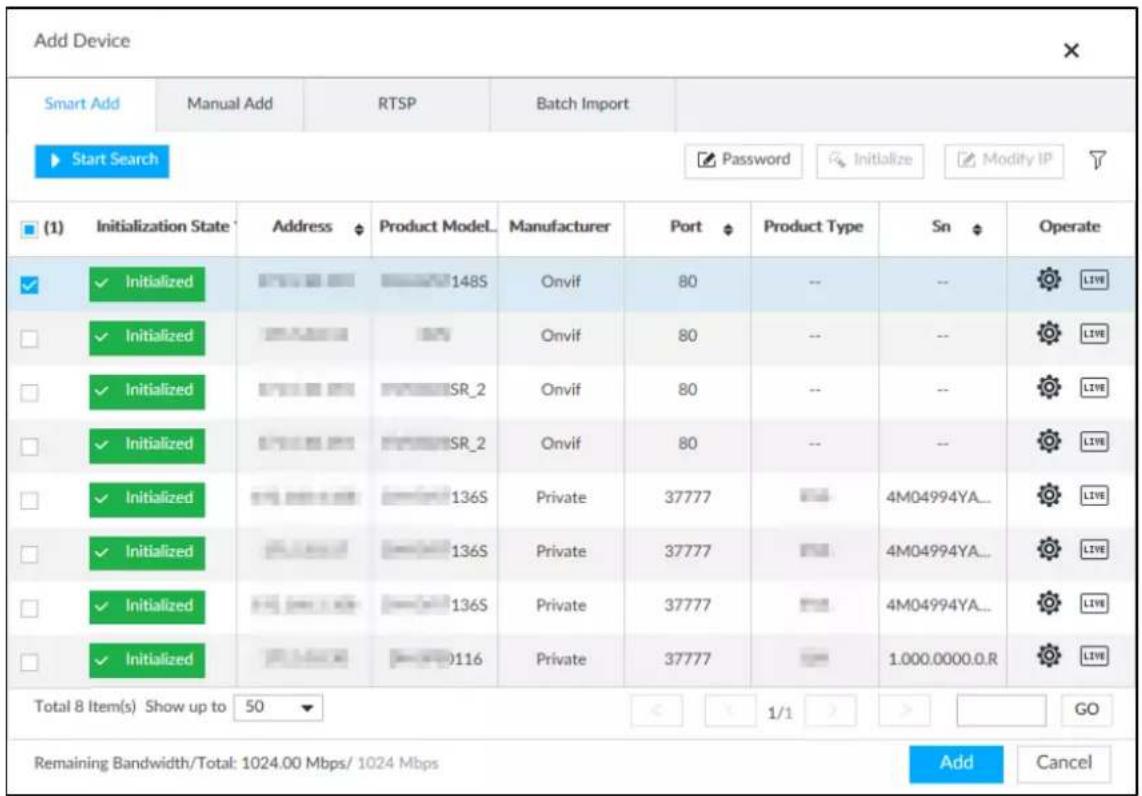
Task: Click the Product Model column header
Action: point(437,227)
